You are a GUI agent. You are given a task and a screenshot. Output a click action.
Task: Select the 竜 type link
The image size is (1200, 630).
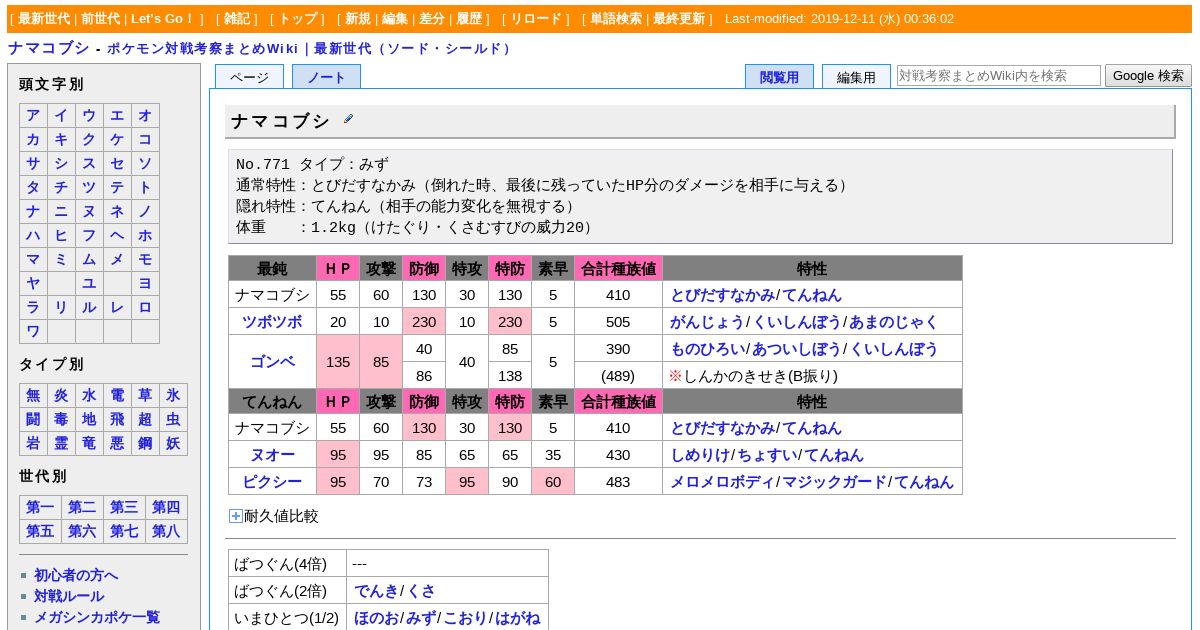89,443
